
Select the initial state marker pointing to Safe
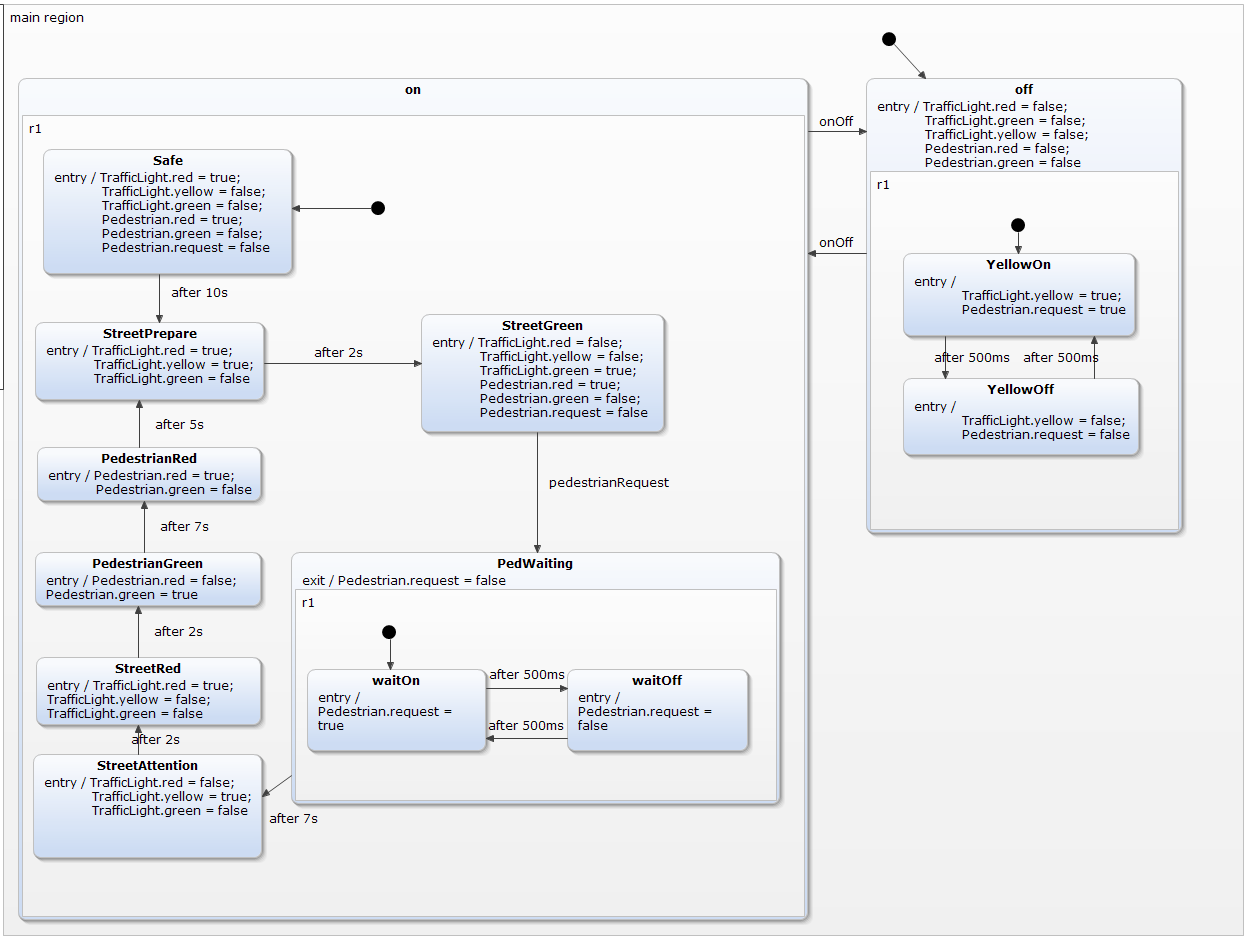click(x=378, y=208)
